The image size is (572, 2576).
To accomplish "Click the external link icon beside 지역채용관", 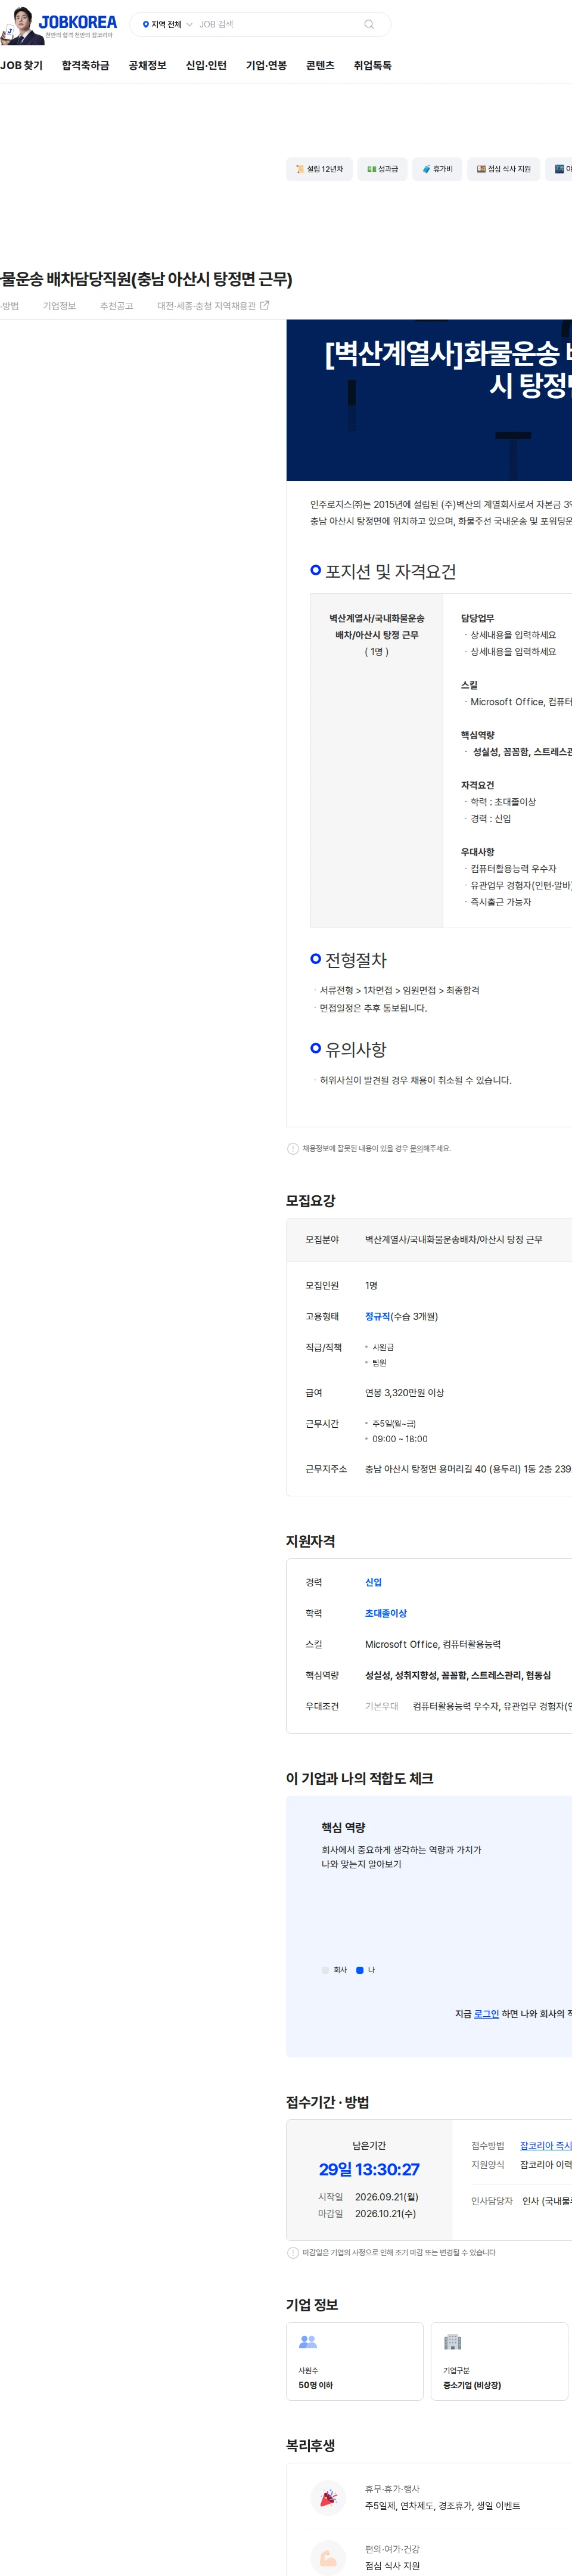I will pyautogui.click(x=264, y=306).
